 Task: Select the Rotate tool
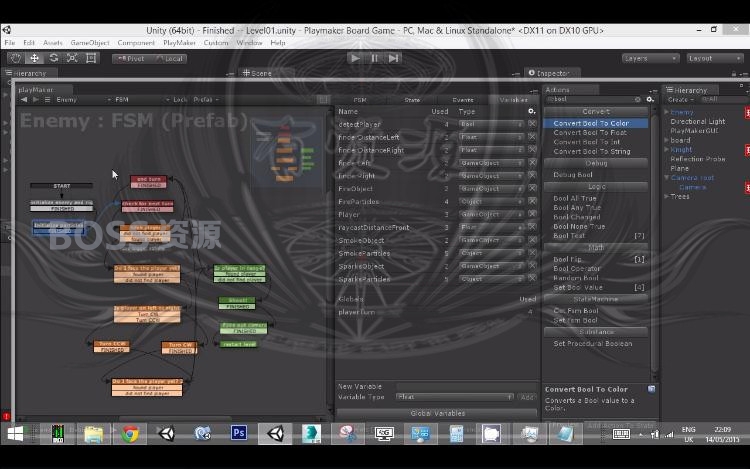point(54,58)
